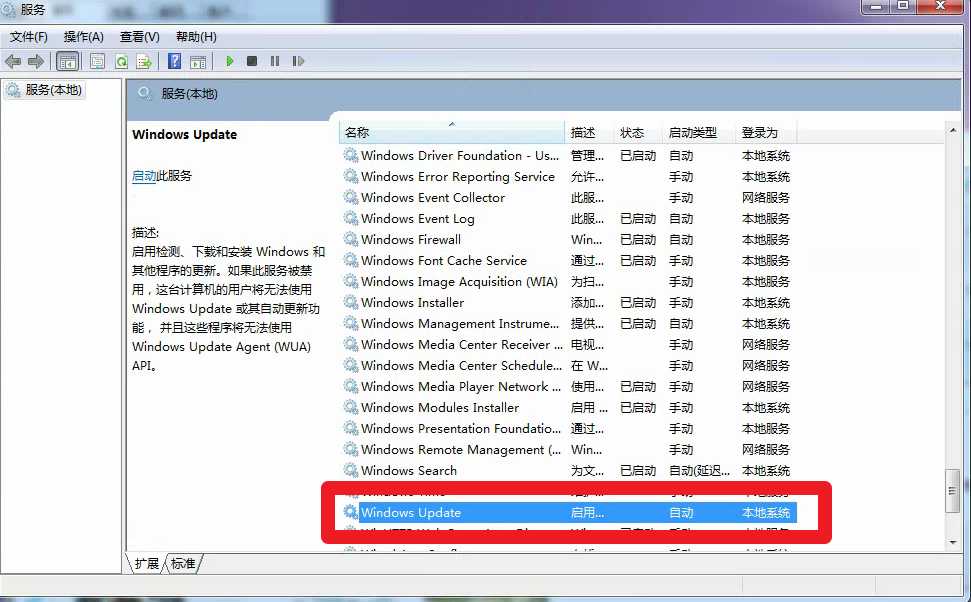Toggle the Show/Hide Console Tree icon
The height and width of the screenshot is (602, 971).
click(68, 61)
